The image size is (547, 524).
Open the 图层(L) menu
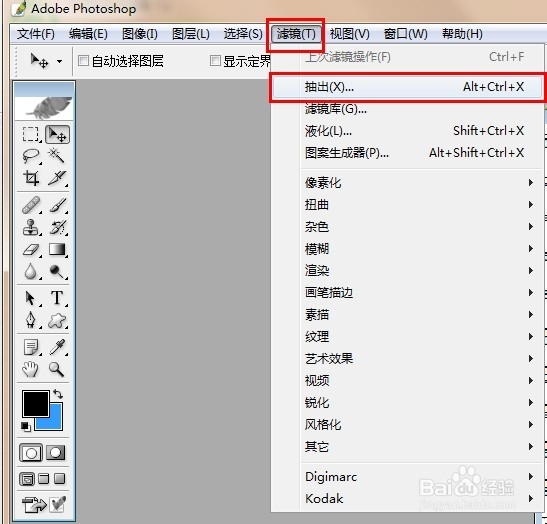pos(191,34)
